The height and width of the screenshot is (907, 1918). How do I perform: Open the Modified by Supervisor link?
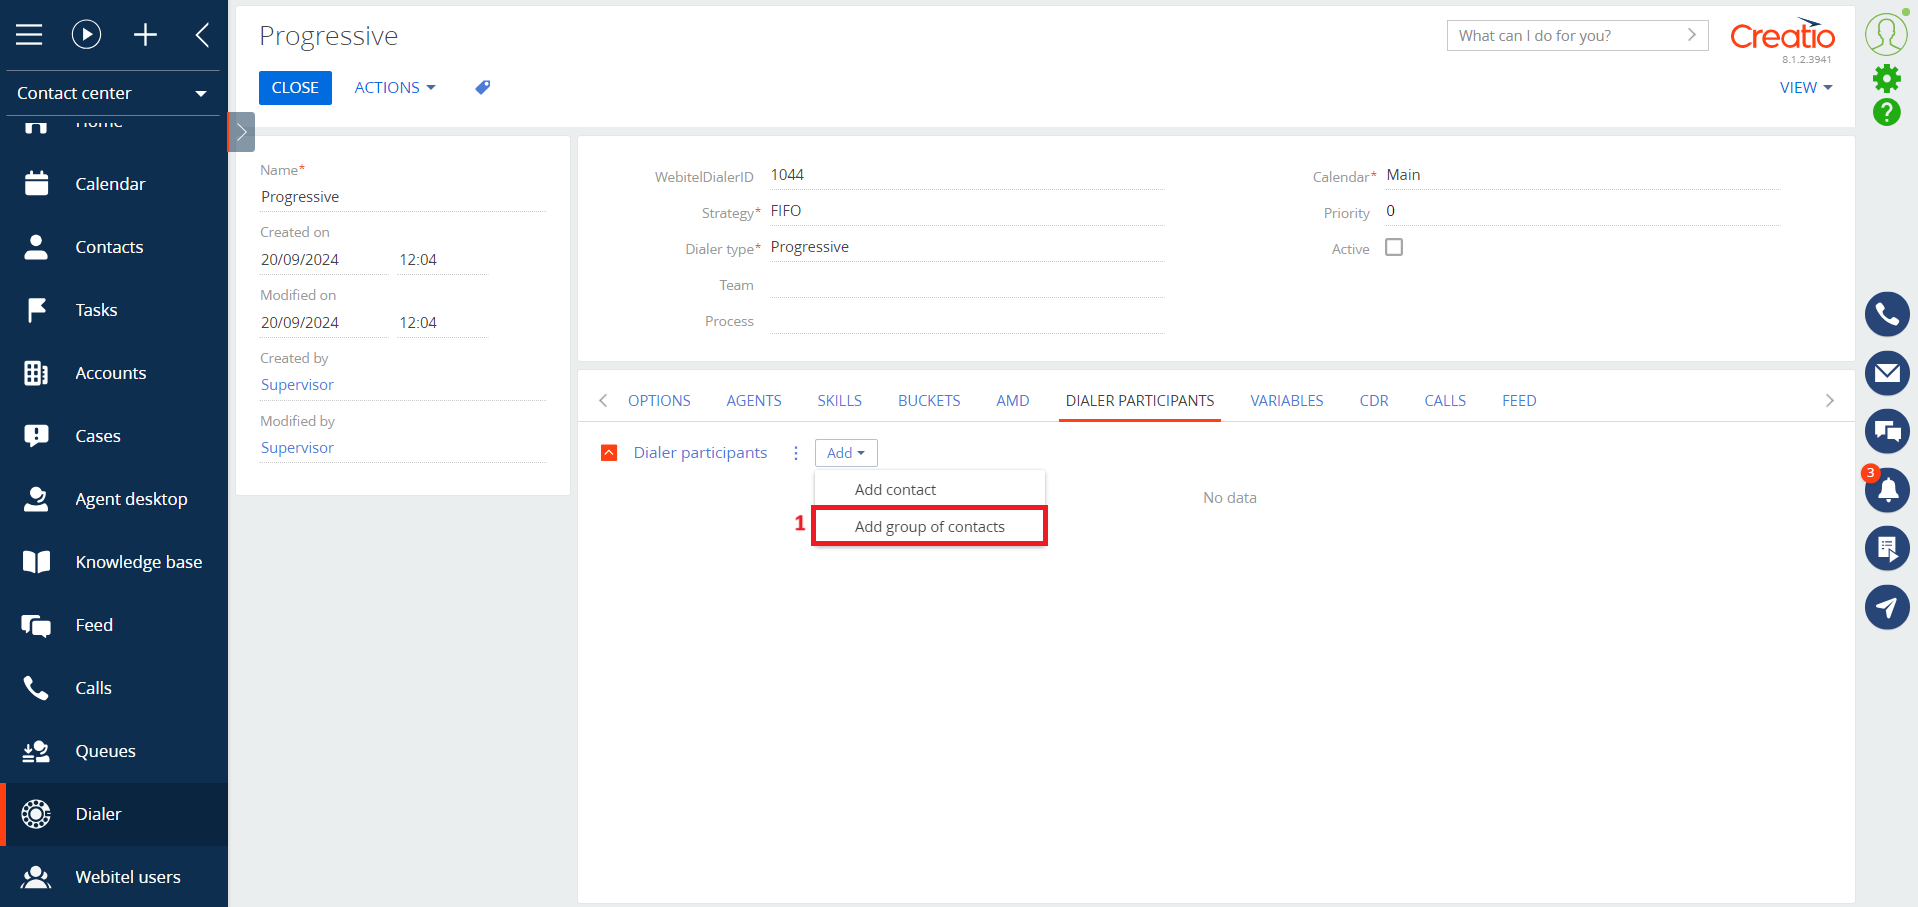(x=297, y=448)
